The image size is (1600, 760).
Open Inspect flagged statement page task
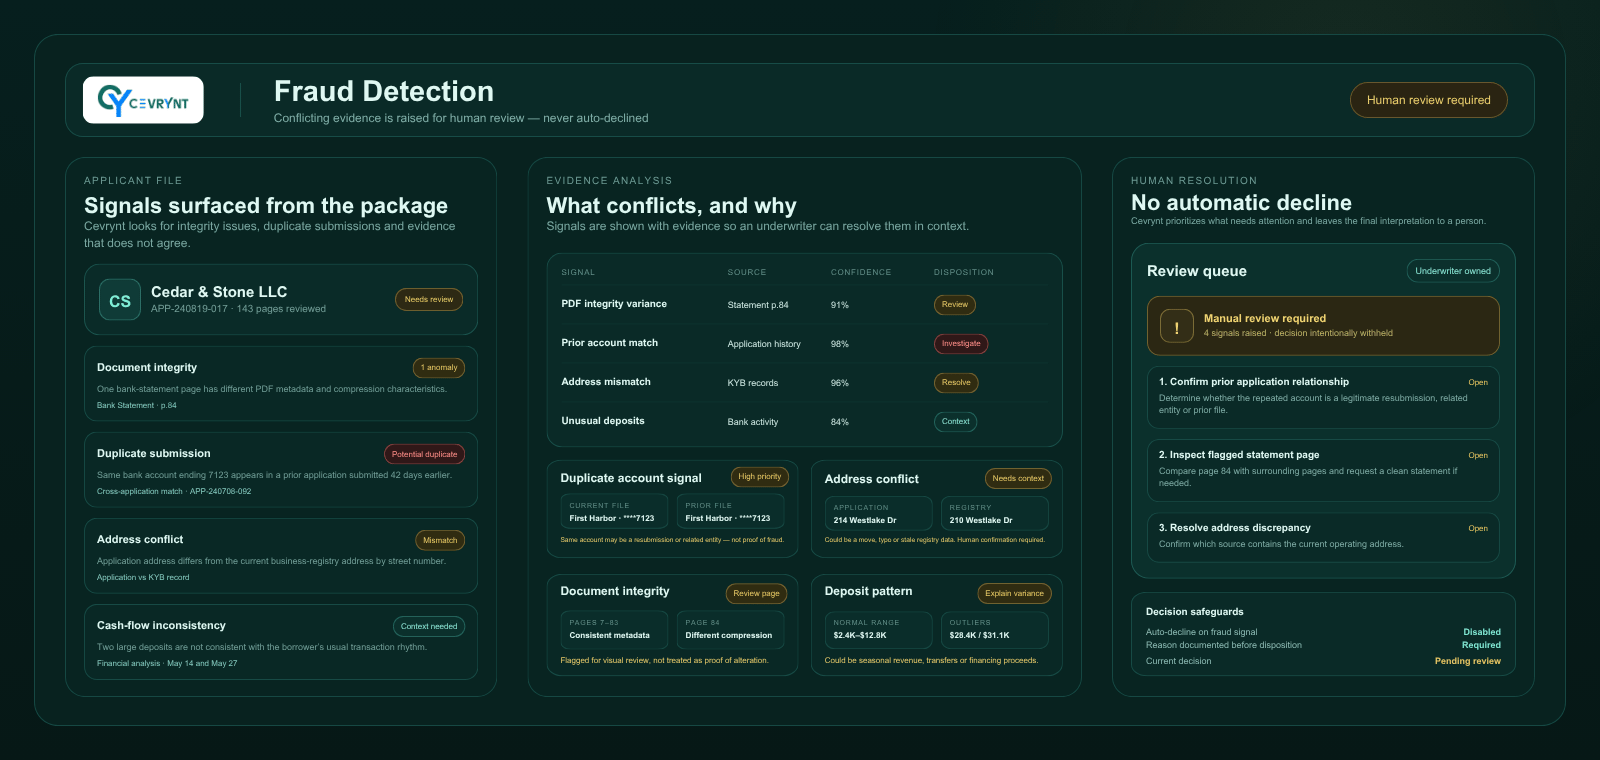pyautogui.click(x=1323, y=470)
